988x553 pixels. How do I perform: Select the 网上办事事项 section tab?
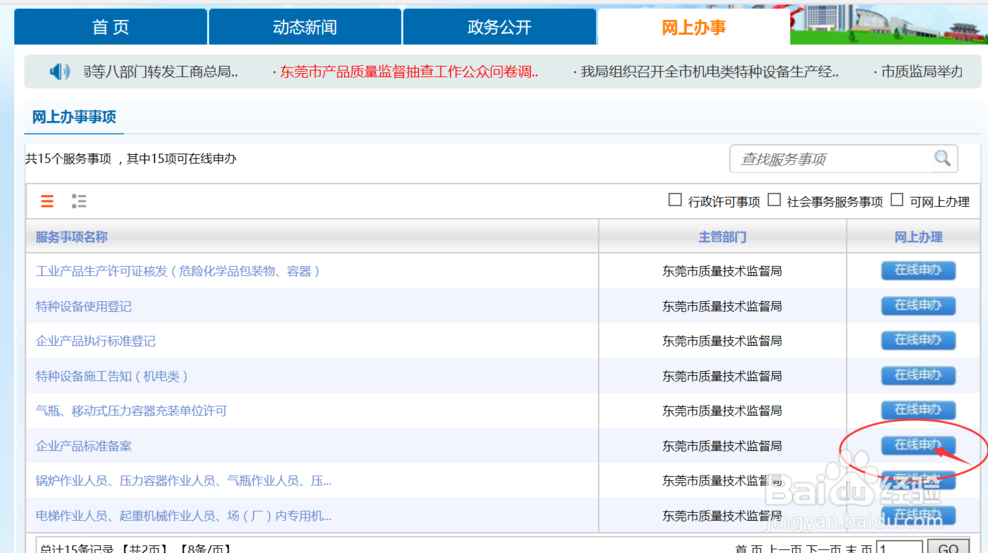74,117
